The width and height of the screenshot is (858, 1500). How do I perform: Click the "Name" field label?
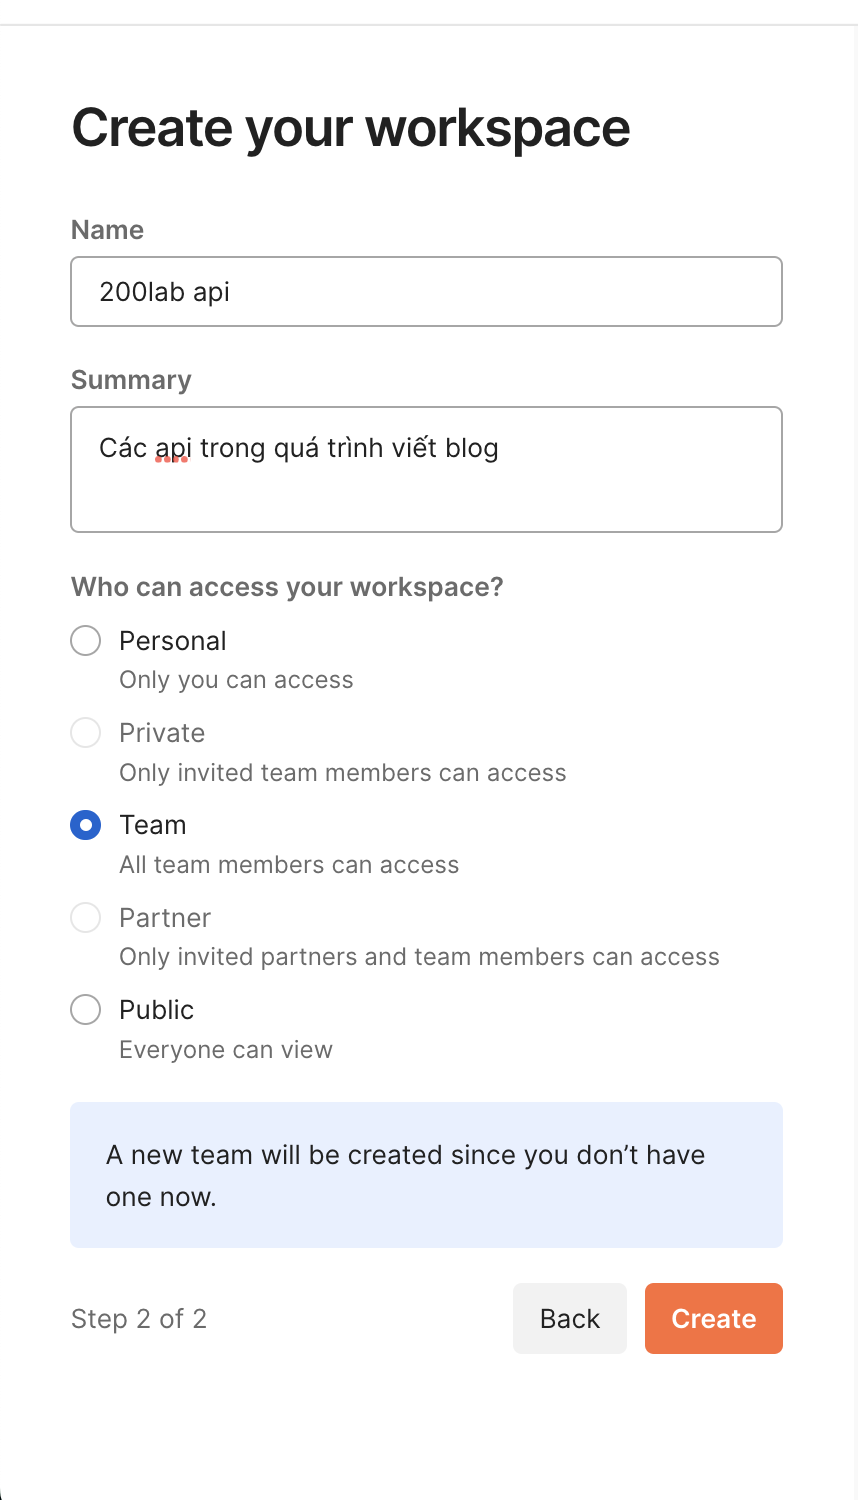tap(107, 230)
